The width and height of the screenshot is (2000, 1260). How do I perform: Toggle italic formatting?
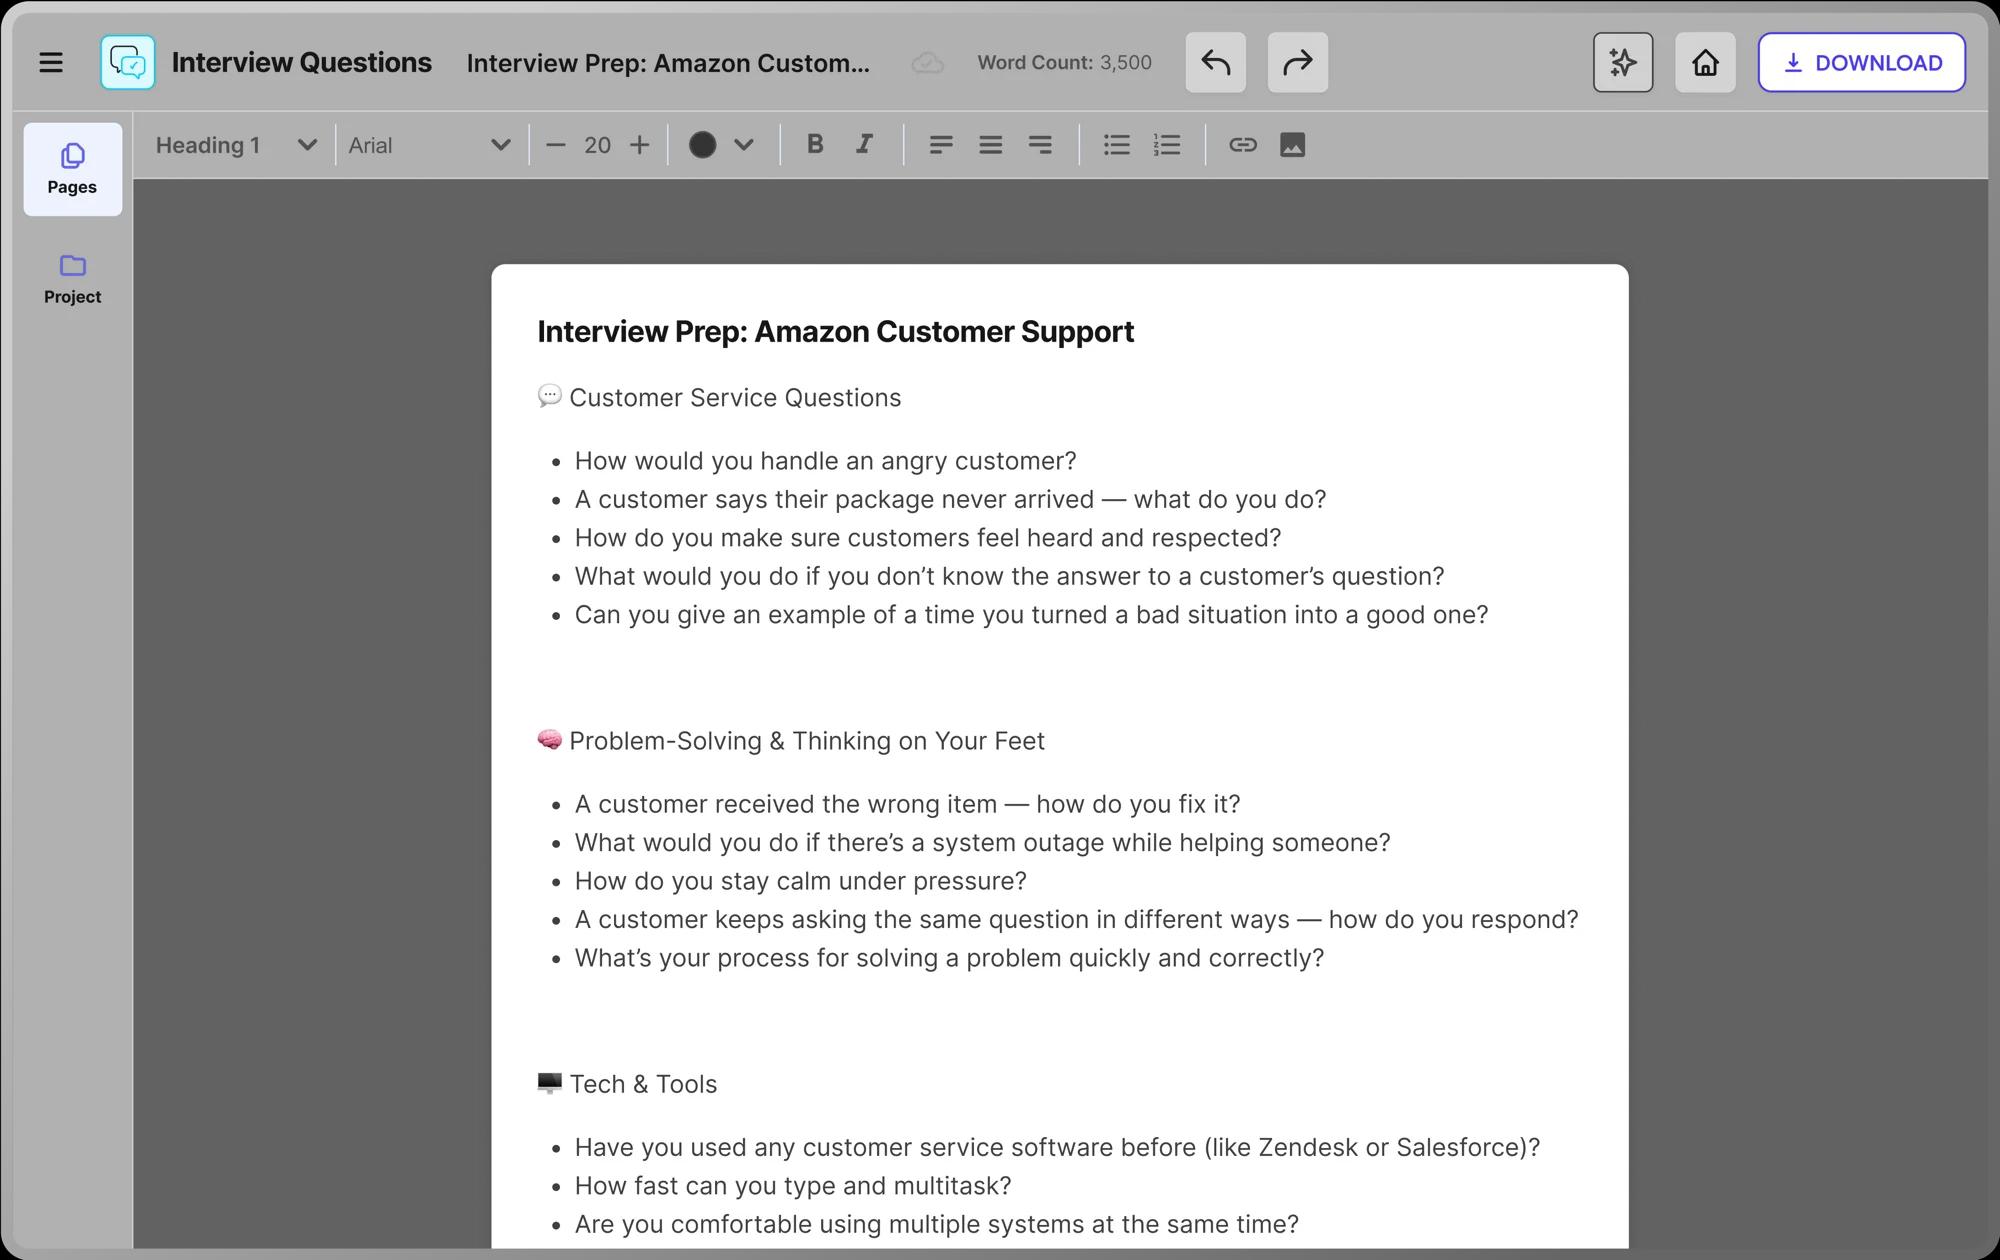pyautogui.click(x=863, y=145)
